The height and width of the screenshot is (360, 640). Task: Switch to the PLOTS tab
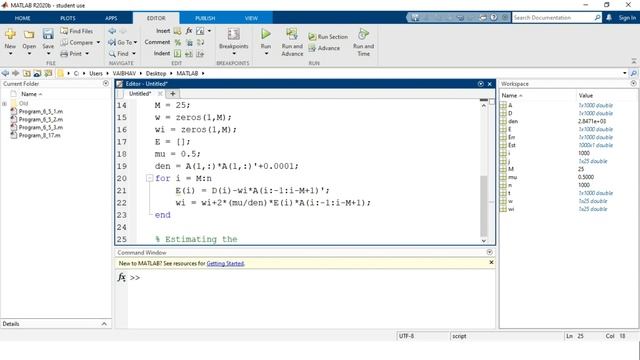coord(68,18)
